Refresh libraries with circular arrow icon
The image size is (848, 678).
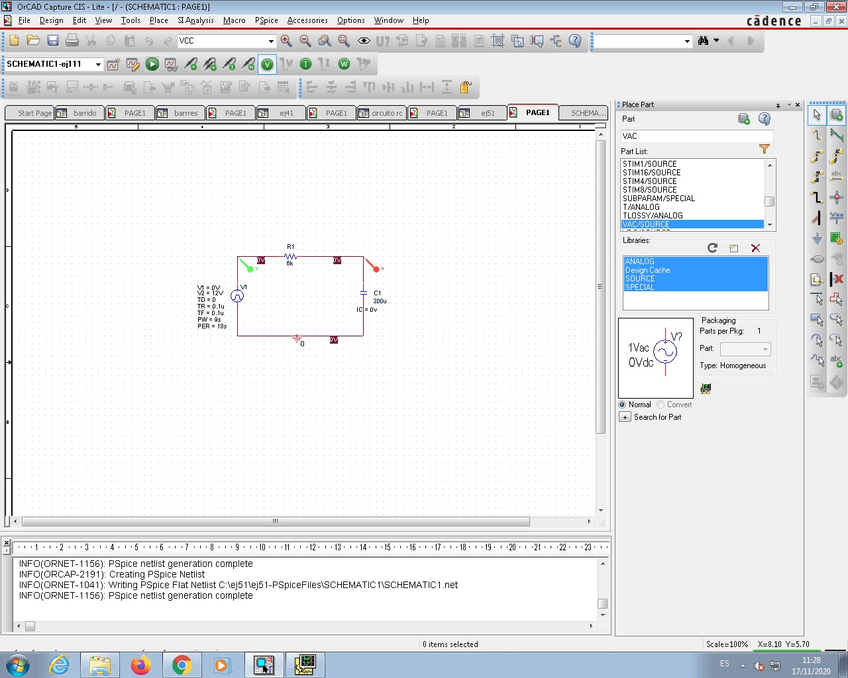coord(713,247)
